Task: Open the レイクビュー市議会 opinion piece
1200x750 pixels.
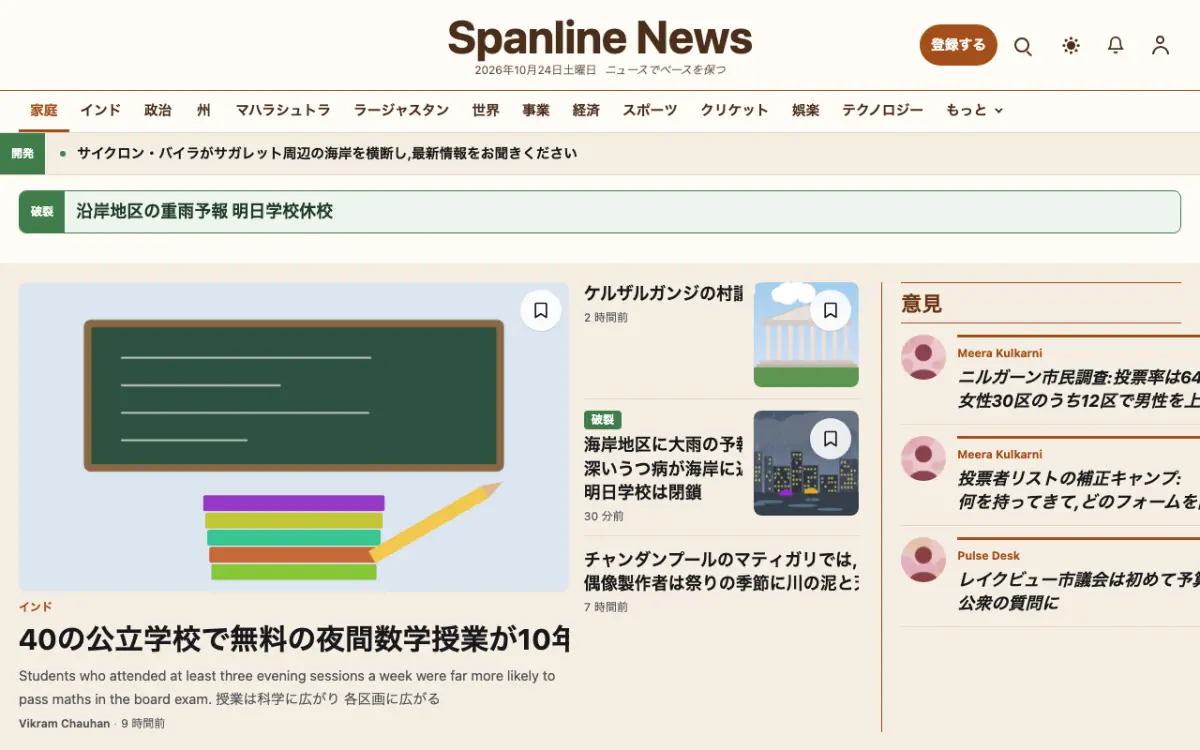Action: pyautogui.click(x=1078, y=591)
